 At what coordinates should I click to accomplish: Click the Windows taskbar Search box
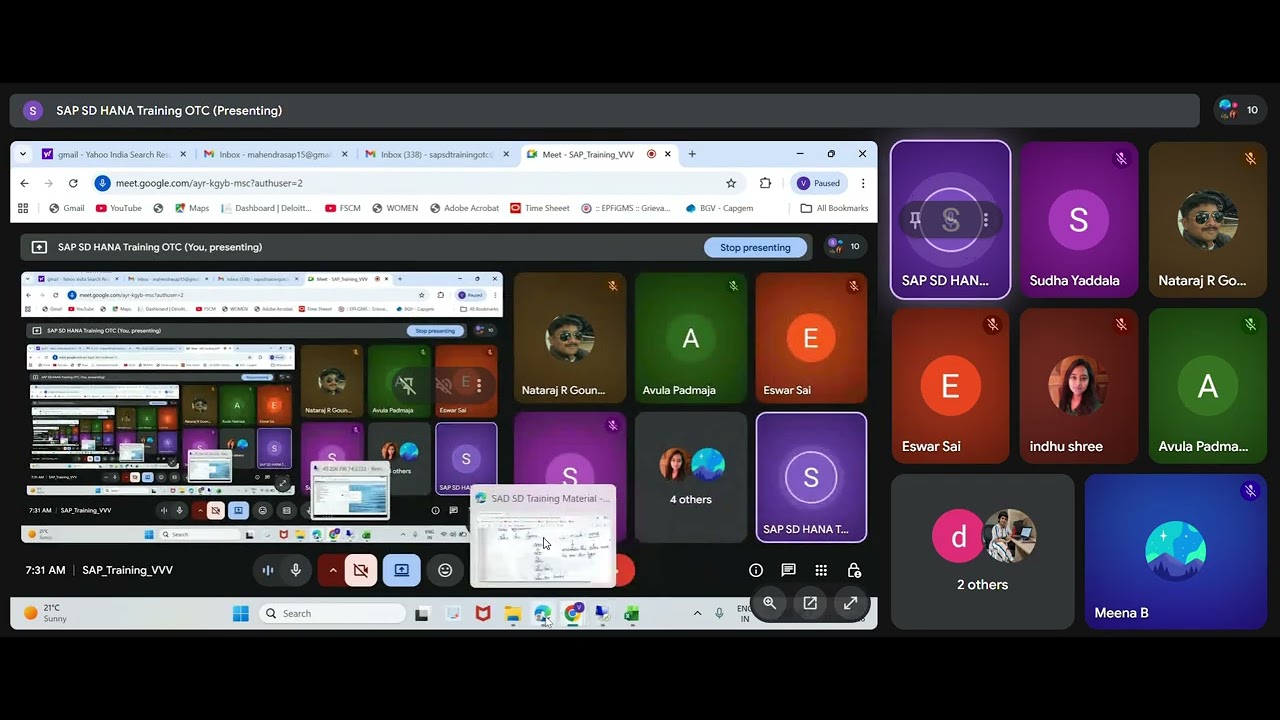(333, 613)
